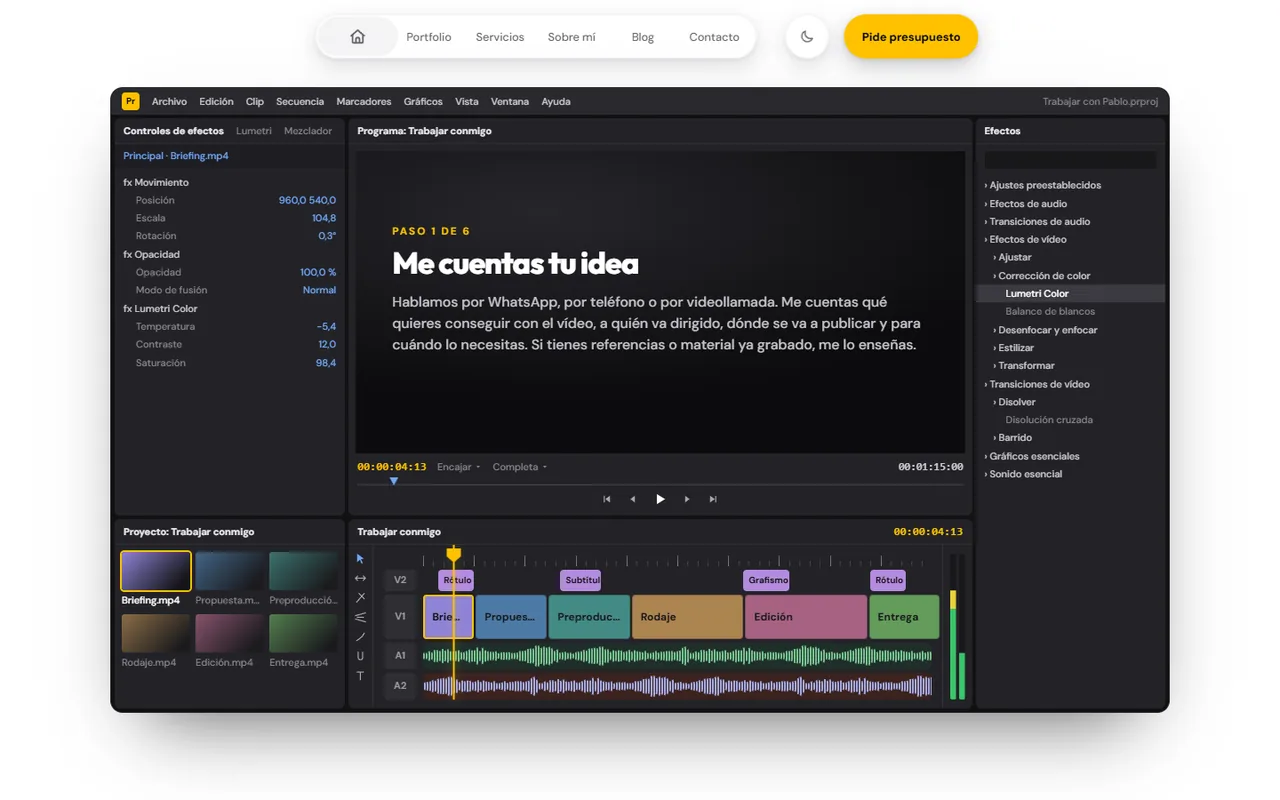Click the yellow timeline playhead handle
The height and width of the screenshot is (800, 1280).
454,554
